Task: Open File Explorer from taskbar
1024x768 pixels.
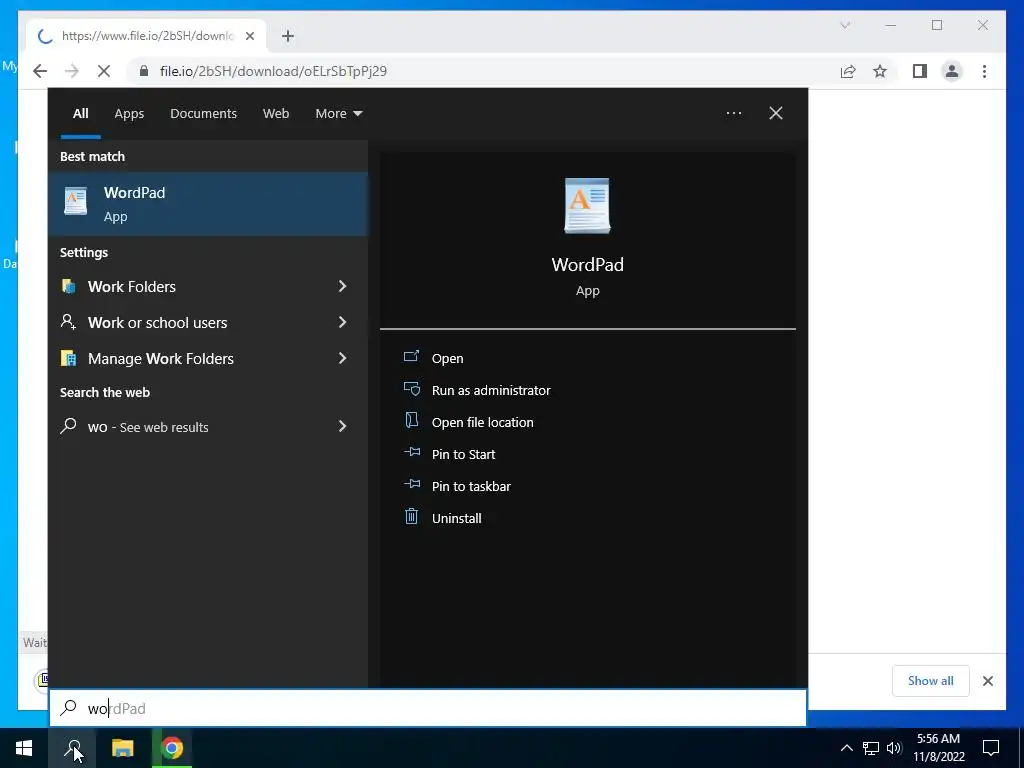Action: point(122,748)
